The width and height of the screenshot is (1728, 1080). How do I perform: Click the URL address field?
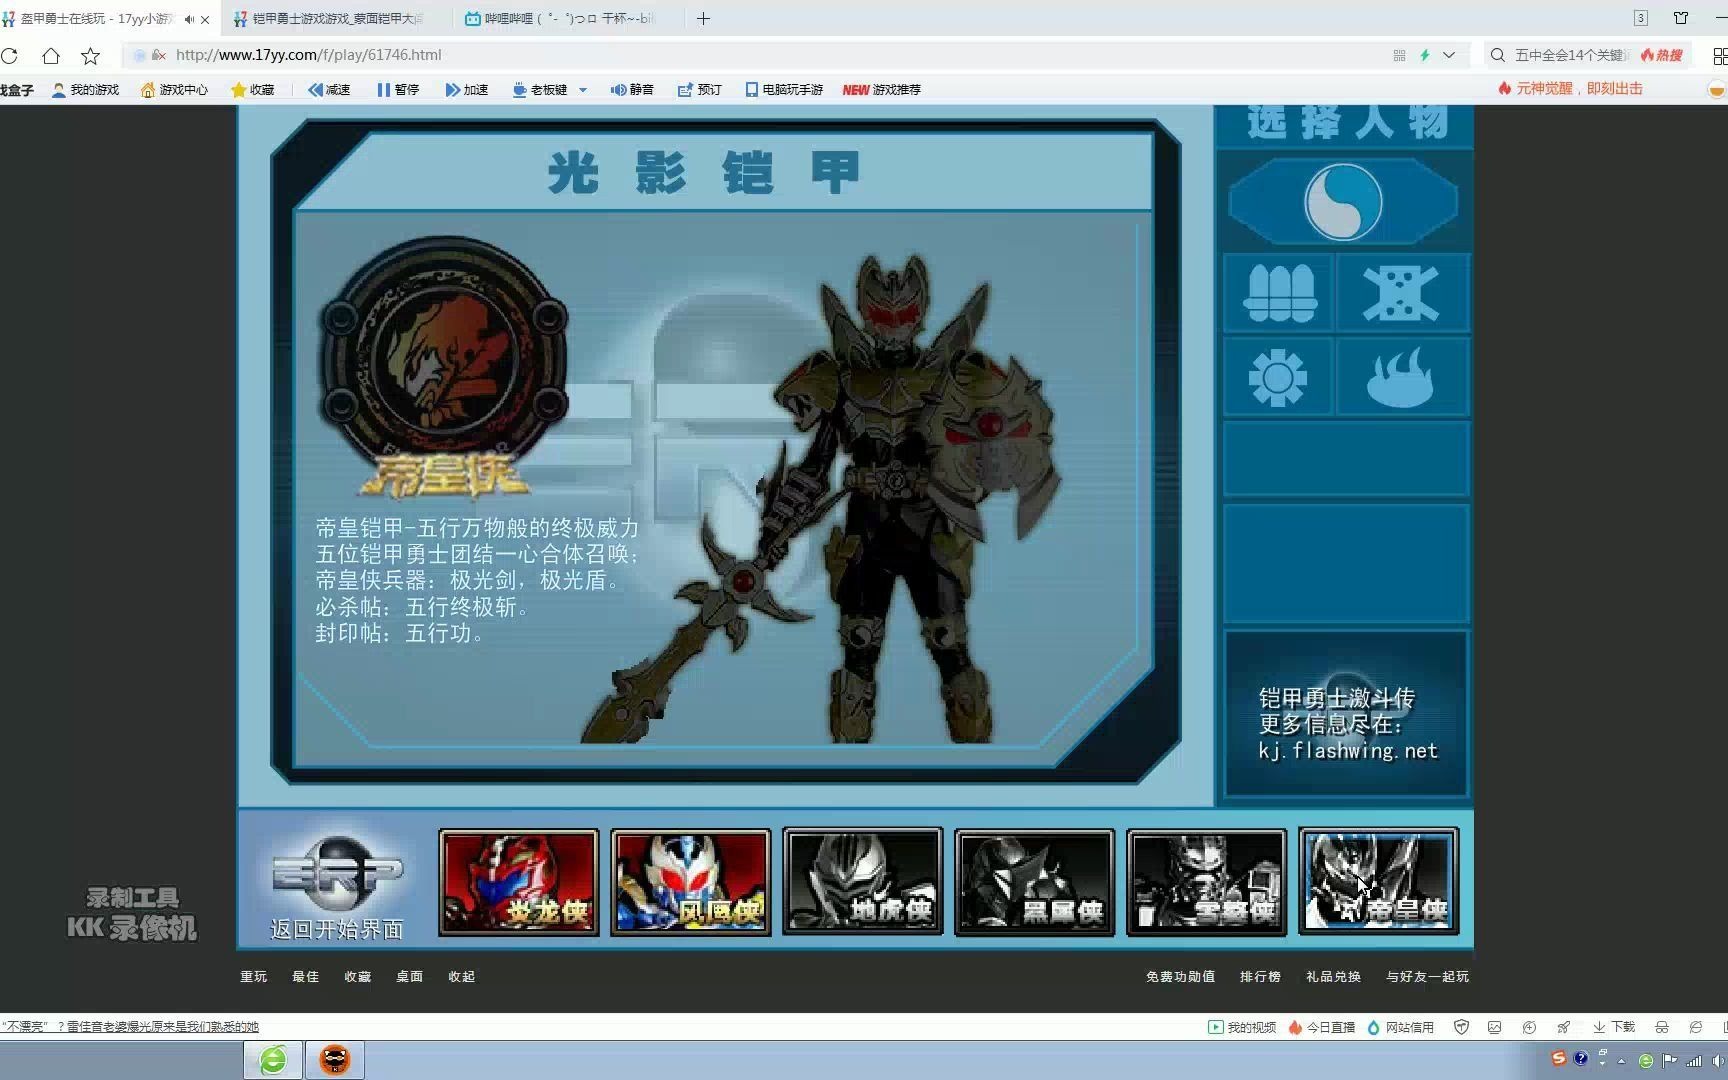700,56
